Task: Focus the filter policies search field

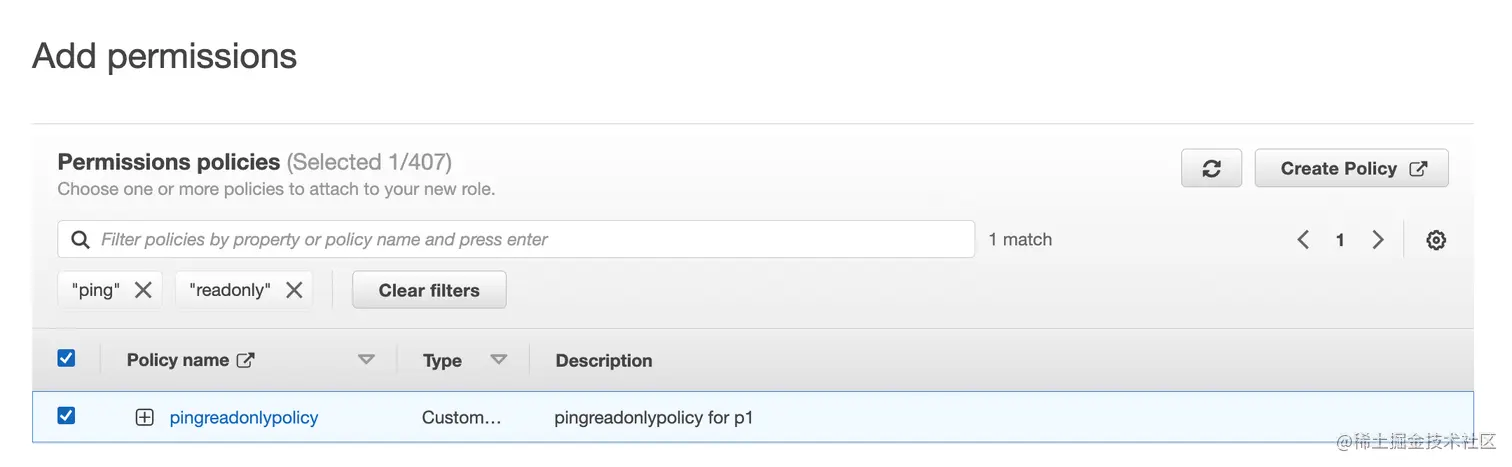Action: [x=530, y=240]
